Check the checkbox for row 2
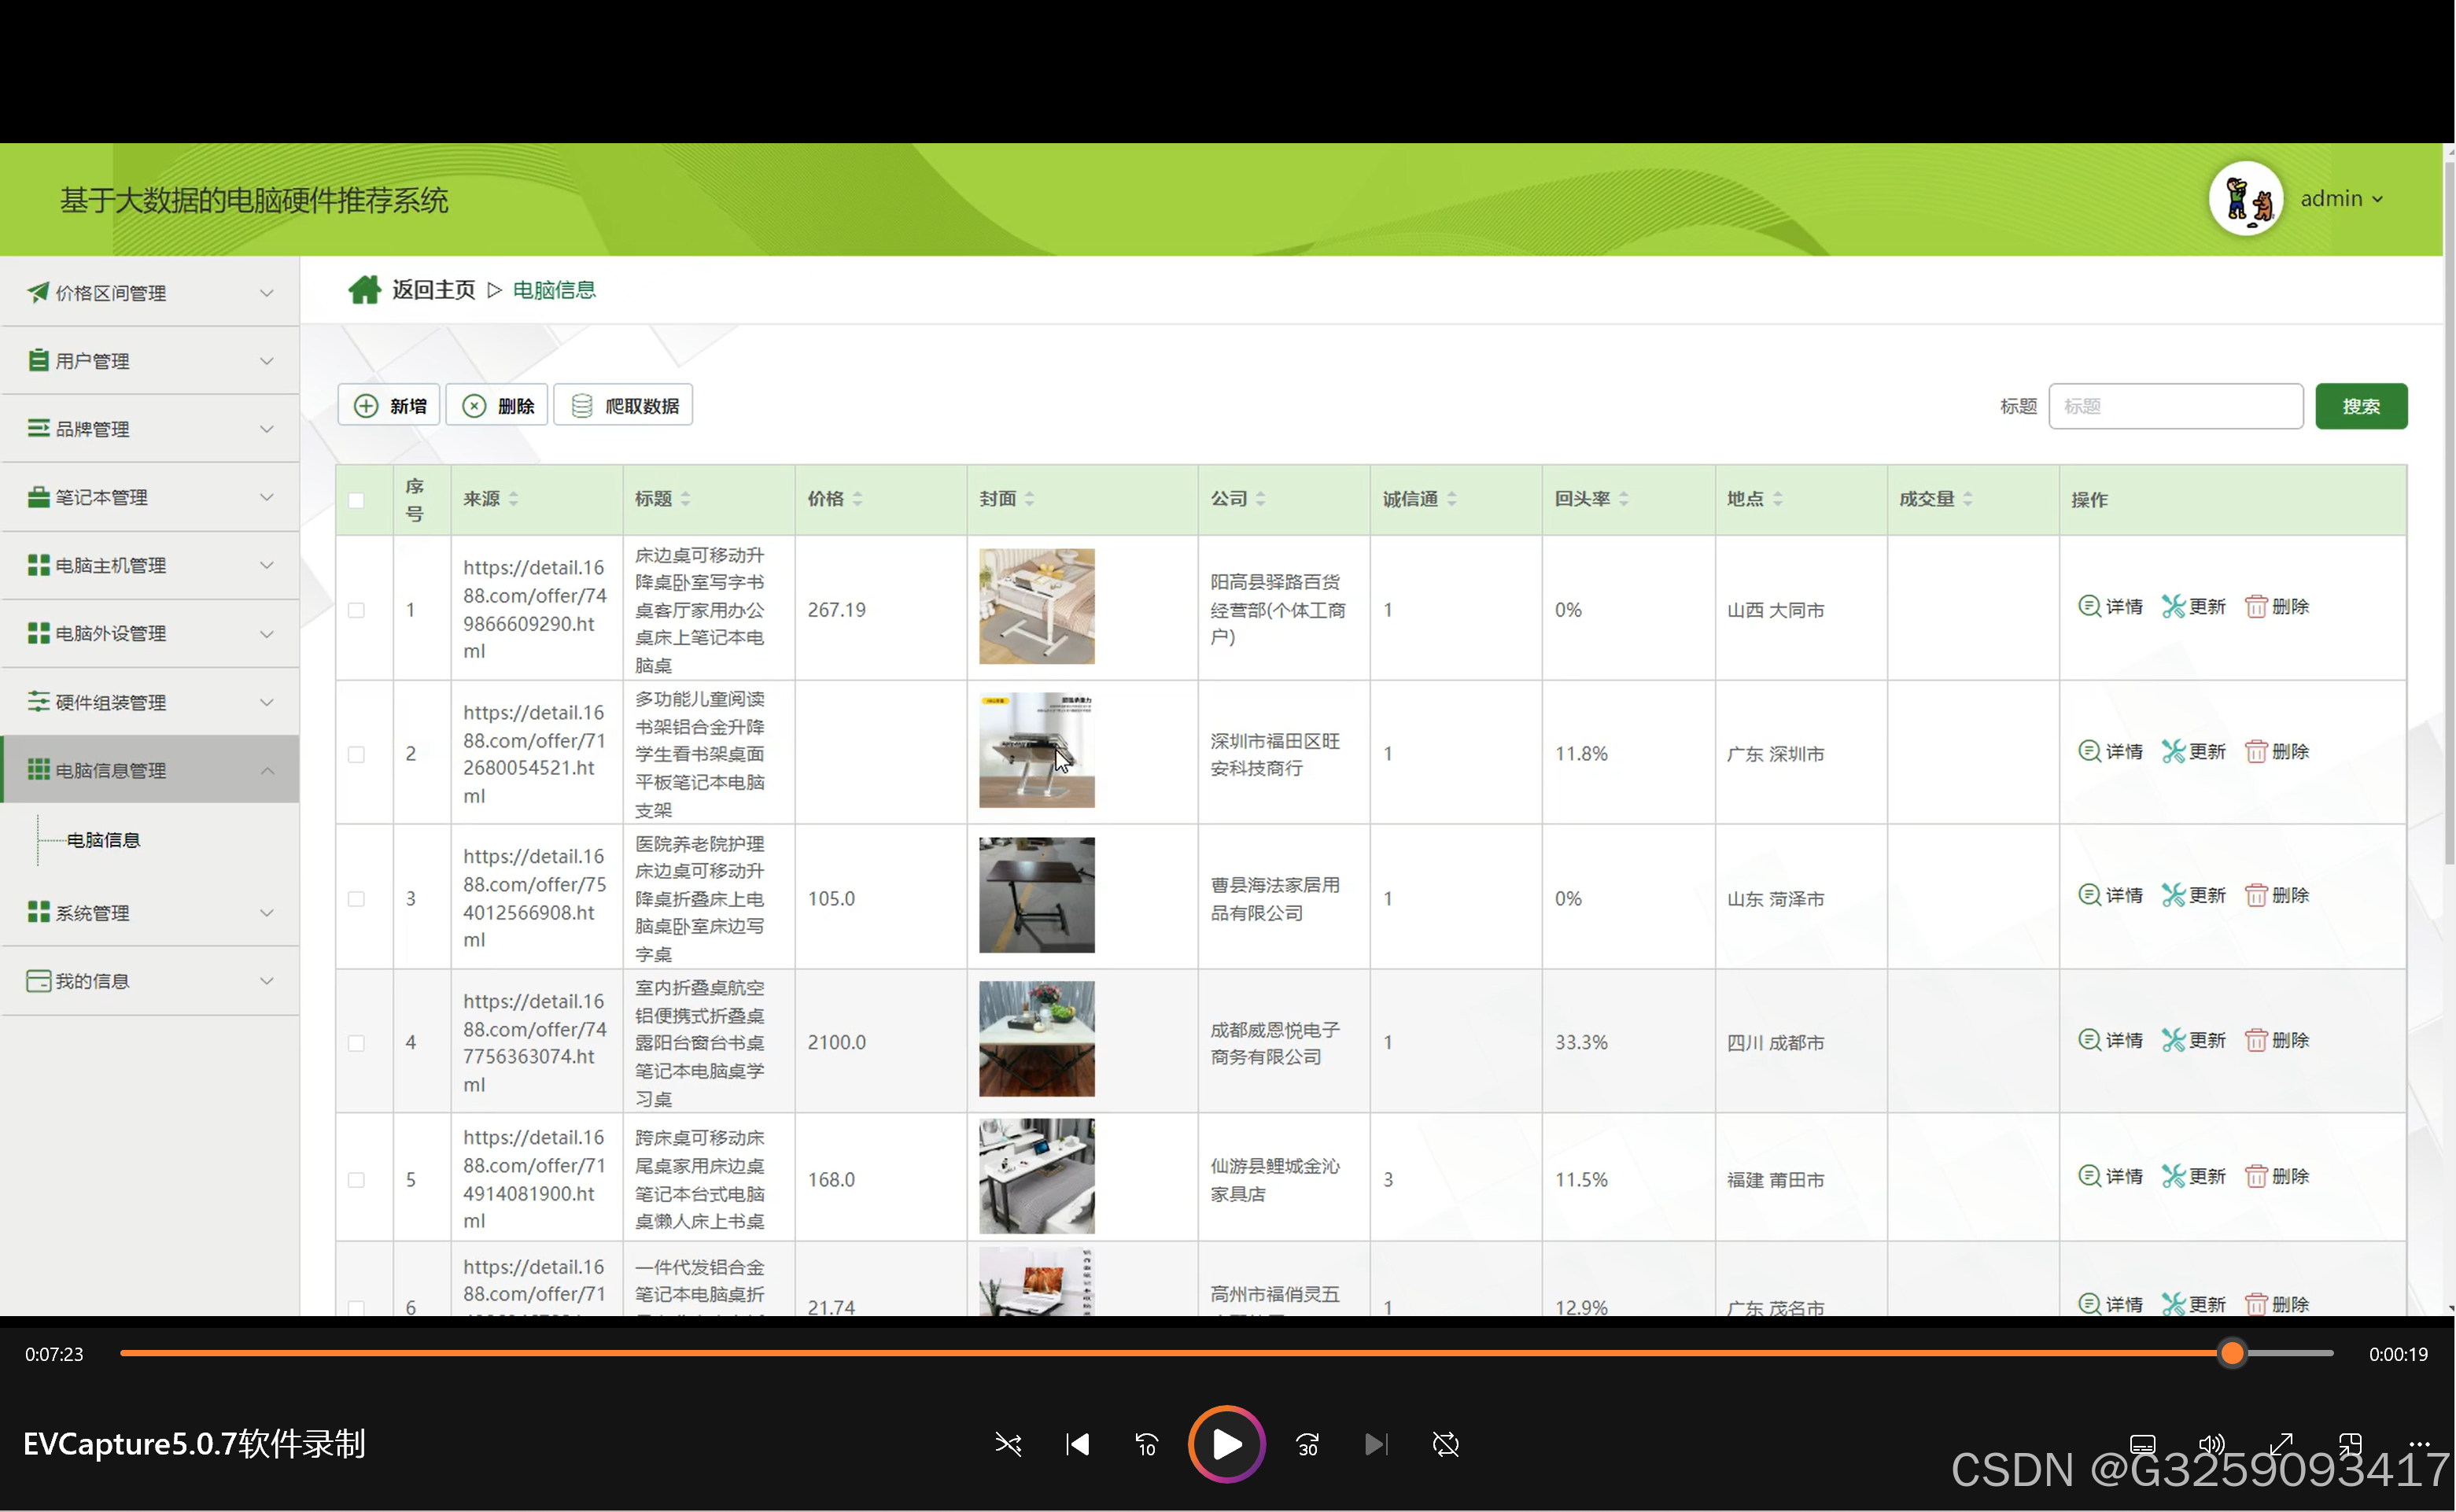Image resolution: width=2456 pixels, height=1512 pixels. tap(356, 754)
